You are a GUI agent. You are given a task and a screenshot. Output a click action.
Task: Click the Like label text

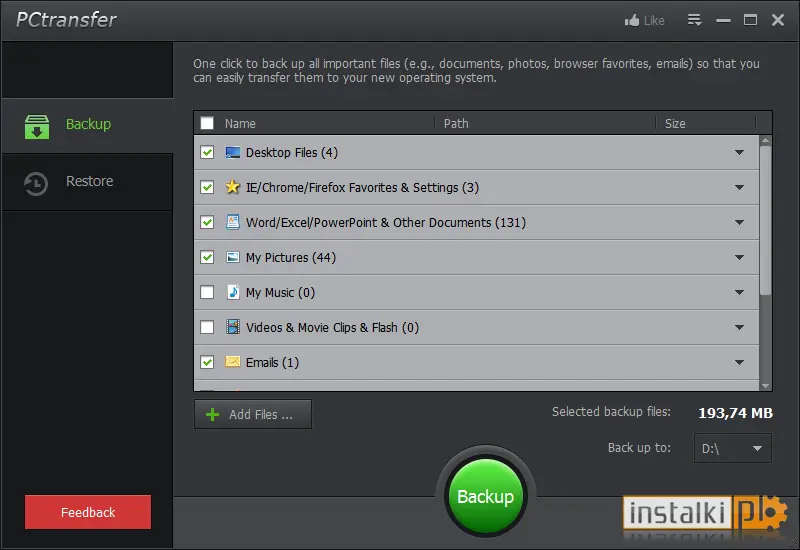[x=654, y=21]
